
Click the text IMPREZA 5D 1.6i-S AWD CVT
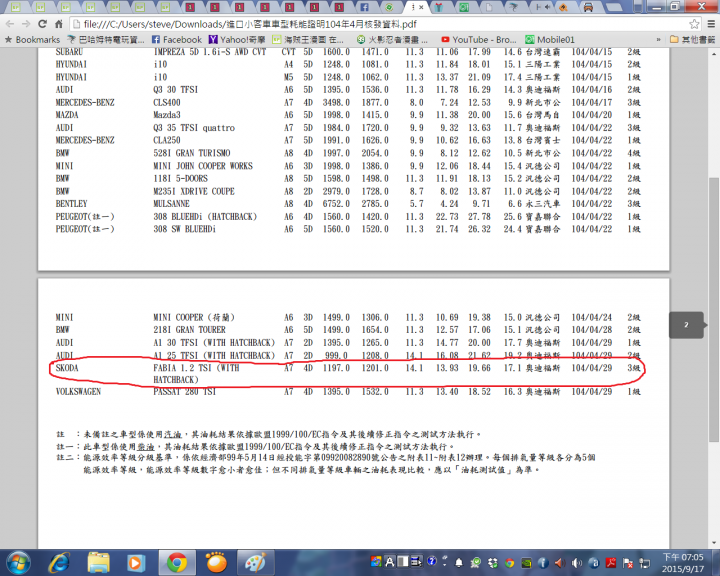(x=209, y=52)
